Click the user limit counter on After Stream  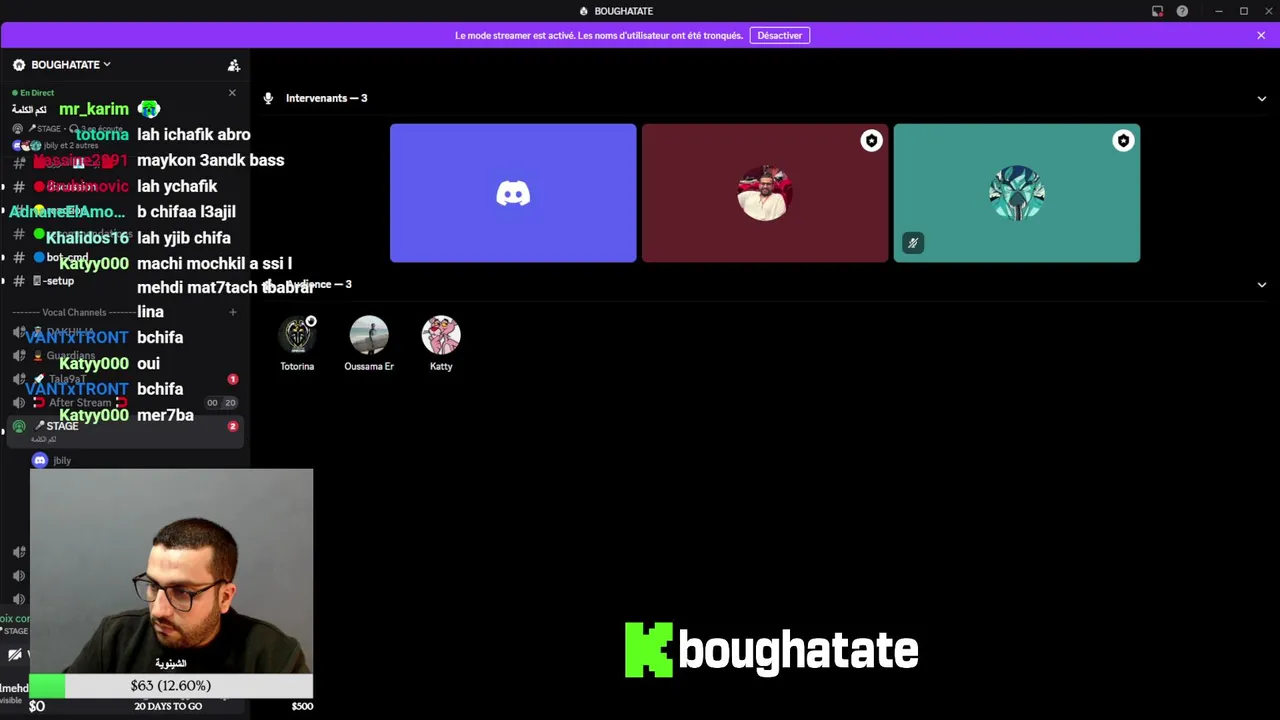pos(221,403)
